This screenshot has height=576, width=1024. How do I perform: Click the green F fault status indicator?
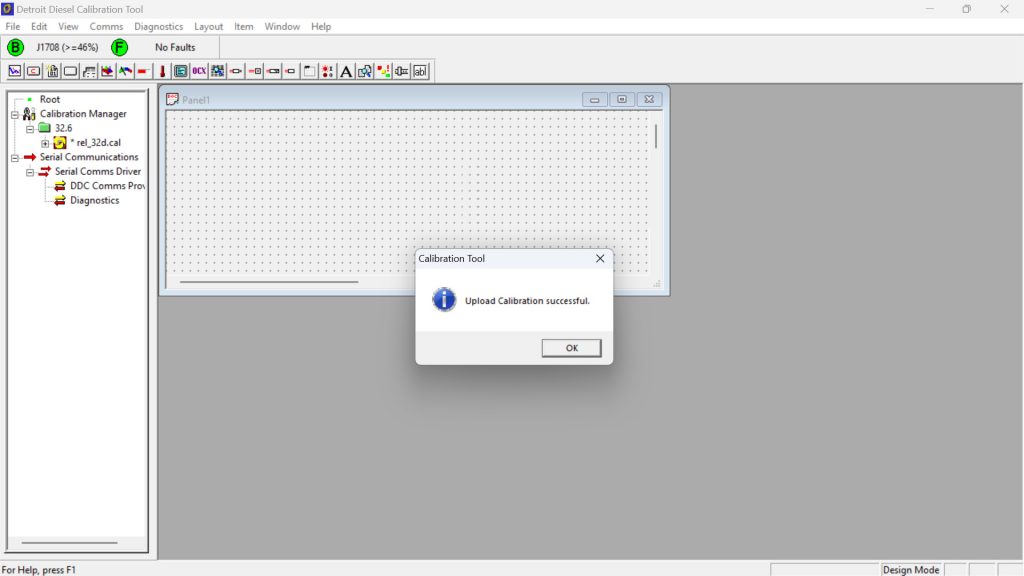point(119,46)
